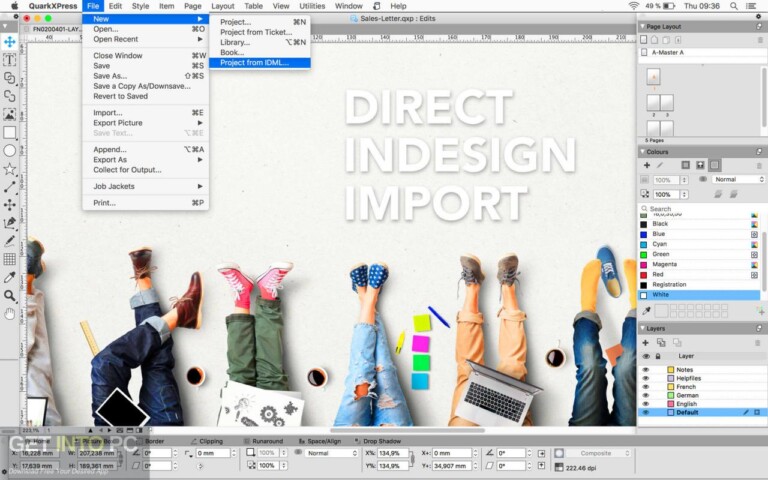Open the Utilities menu
768x480 pixels.
click(312, 6)
